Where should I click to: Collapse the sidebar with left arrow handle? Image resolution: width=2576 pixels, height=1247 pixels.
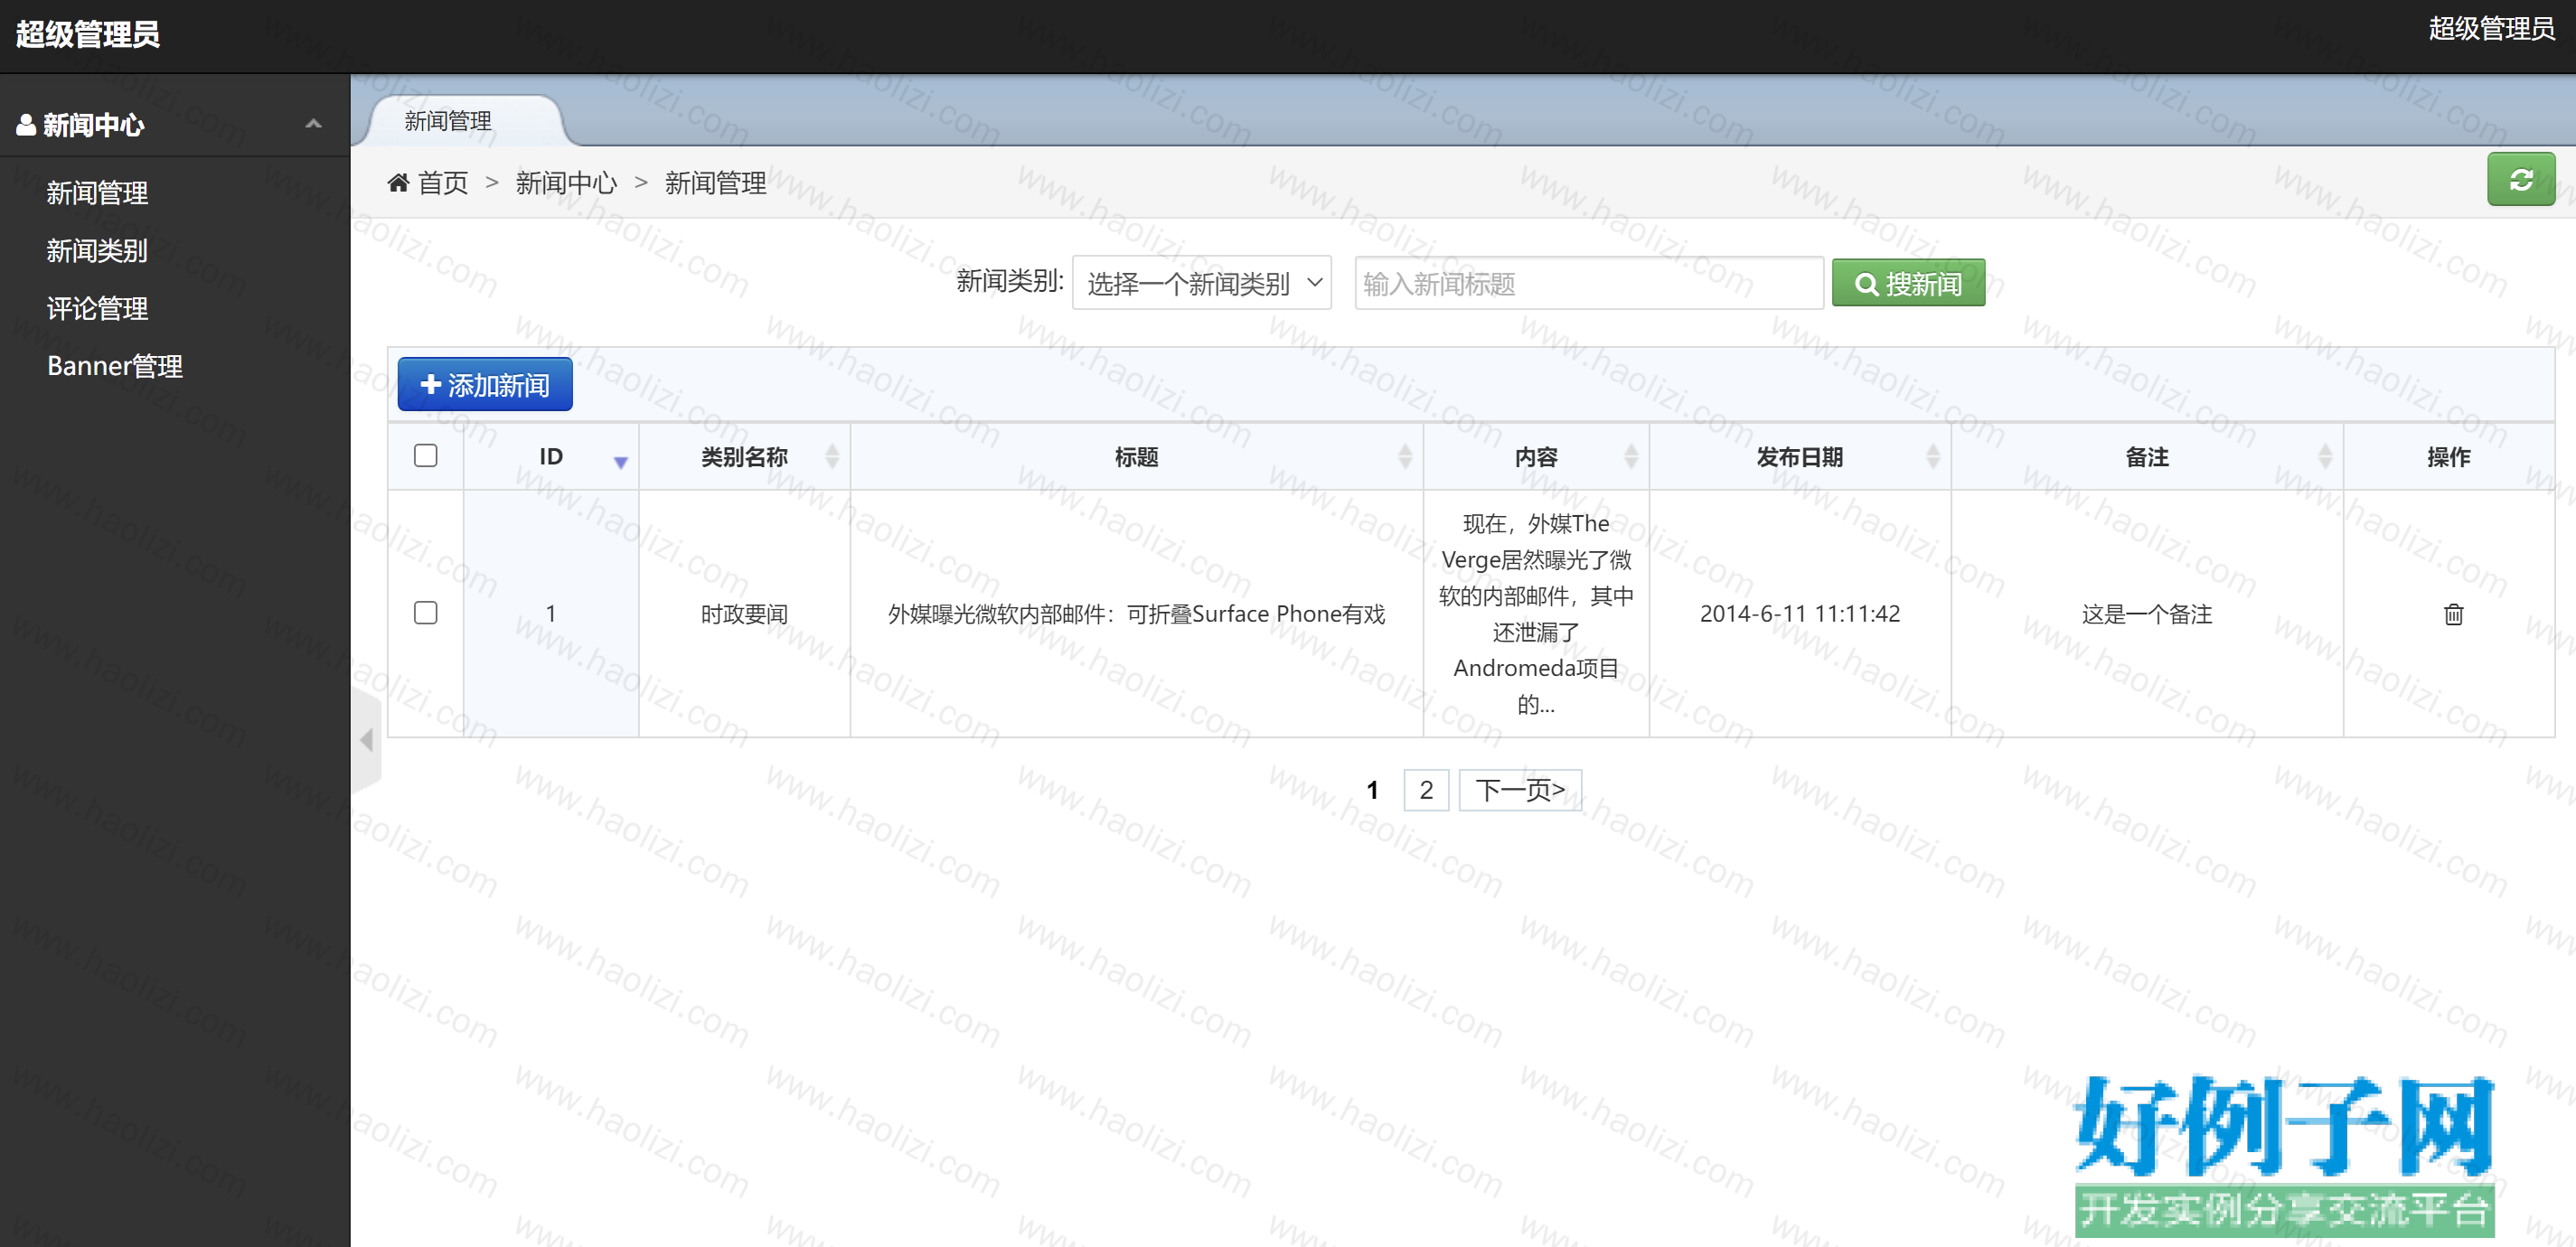pyautogui.click(x=367, y=740)
